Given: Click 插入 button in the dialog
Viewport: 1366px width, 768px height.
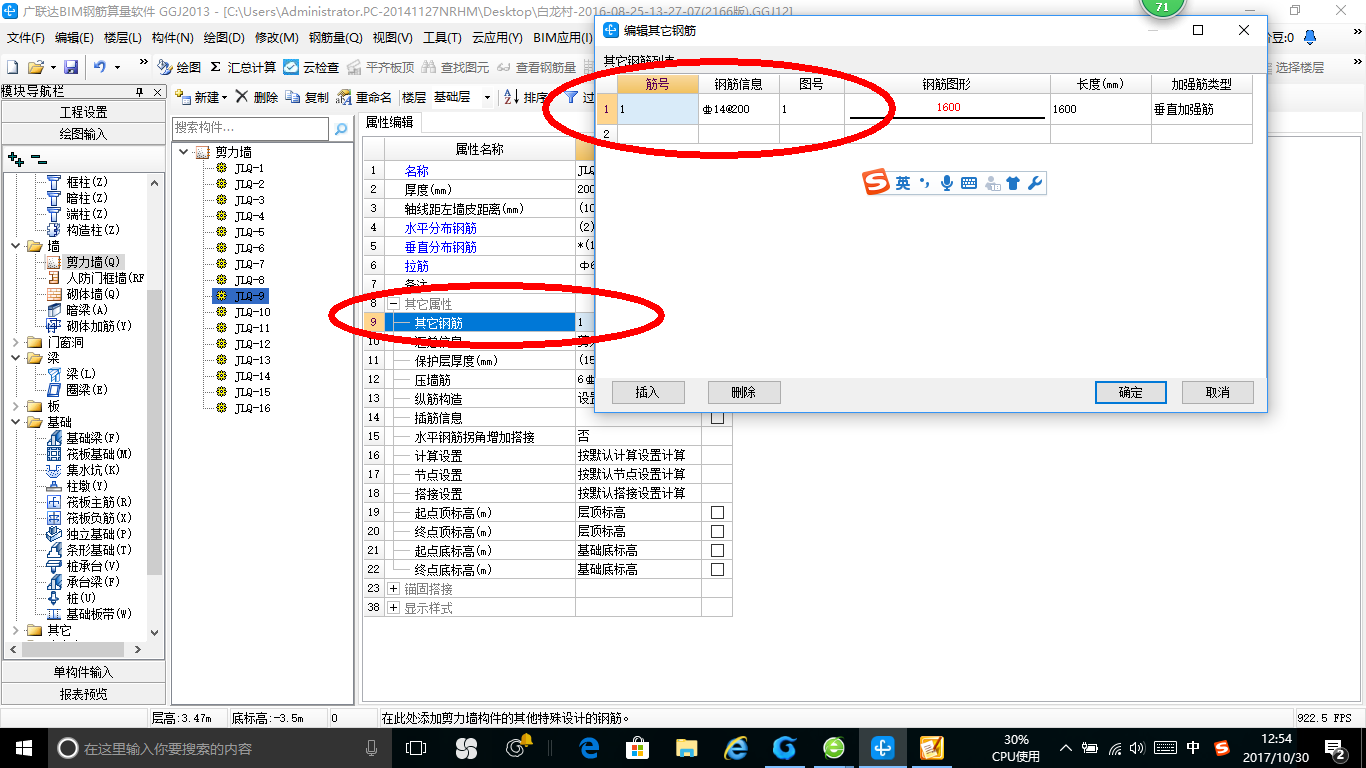Looking at the screenshot, I should (648, 392).
